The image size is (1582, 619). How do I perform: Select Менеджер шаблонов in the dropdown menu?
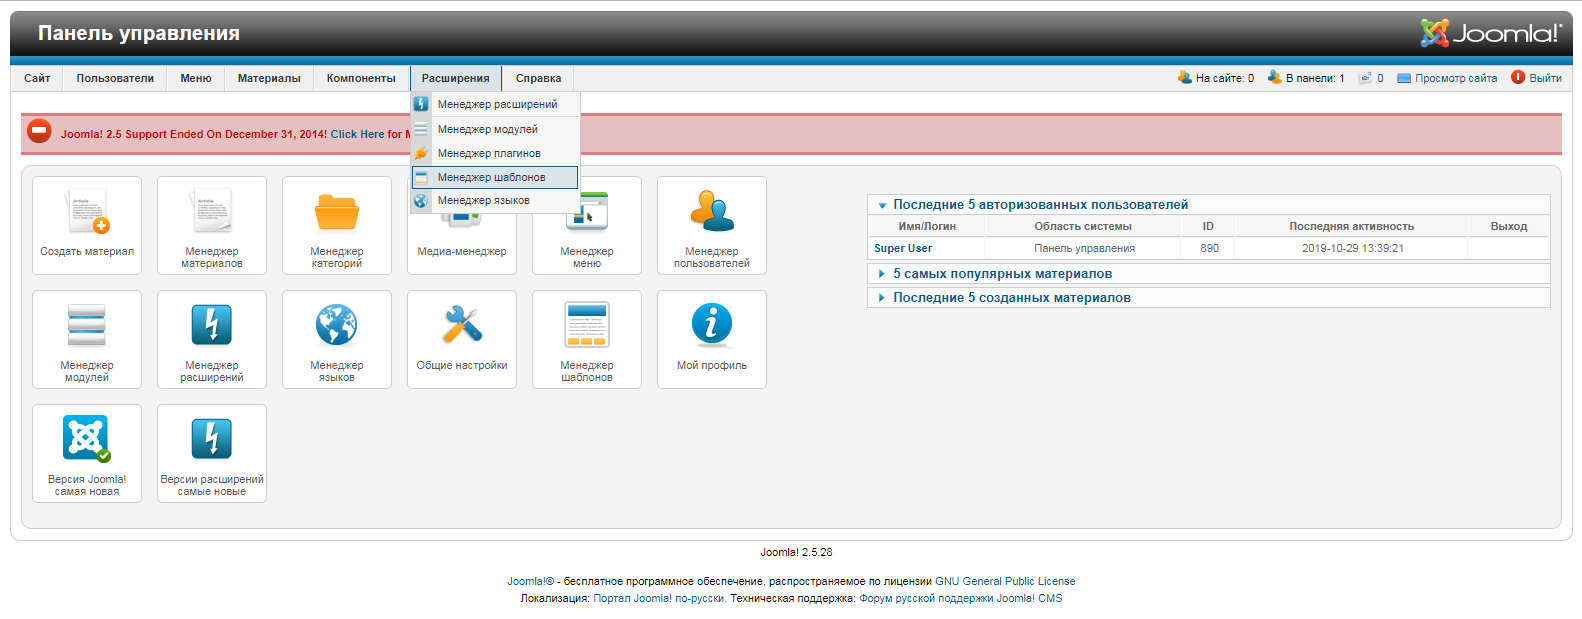click(491, 177)
